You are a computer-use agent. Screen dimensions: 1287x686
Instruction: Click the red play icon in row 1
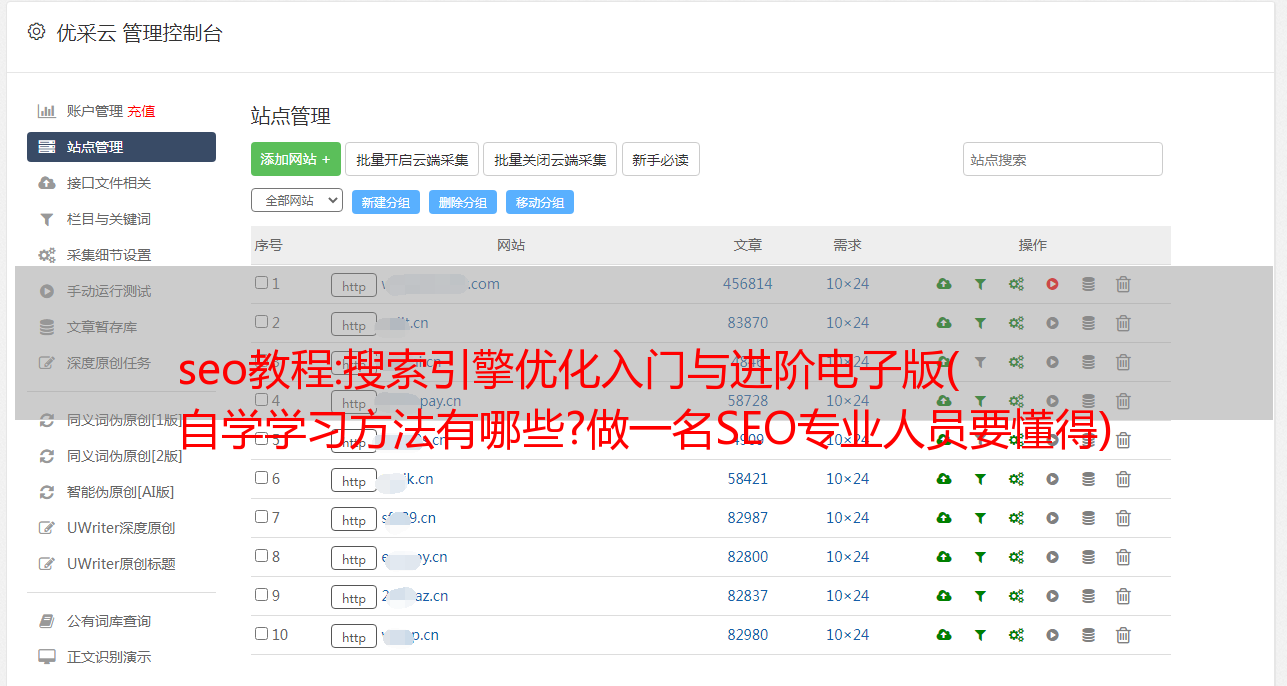pos(1052,284)
